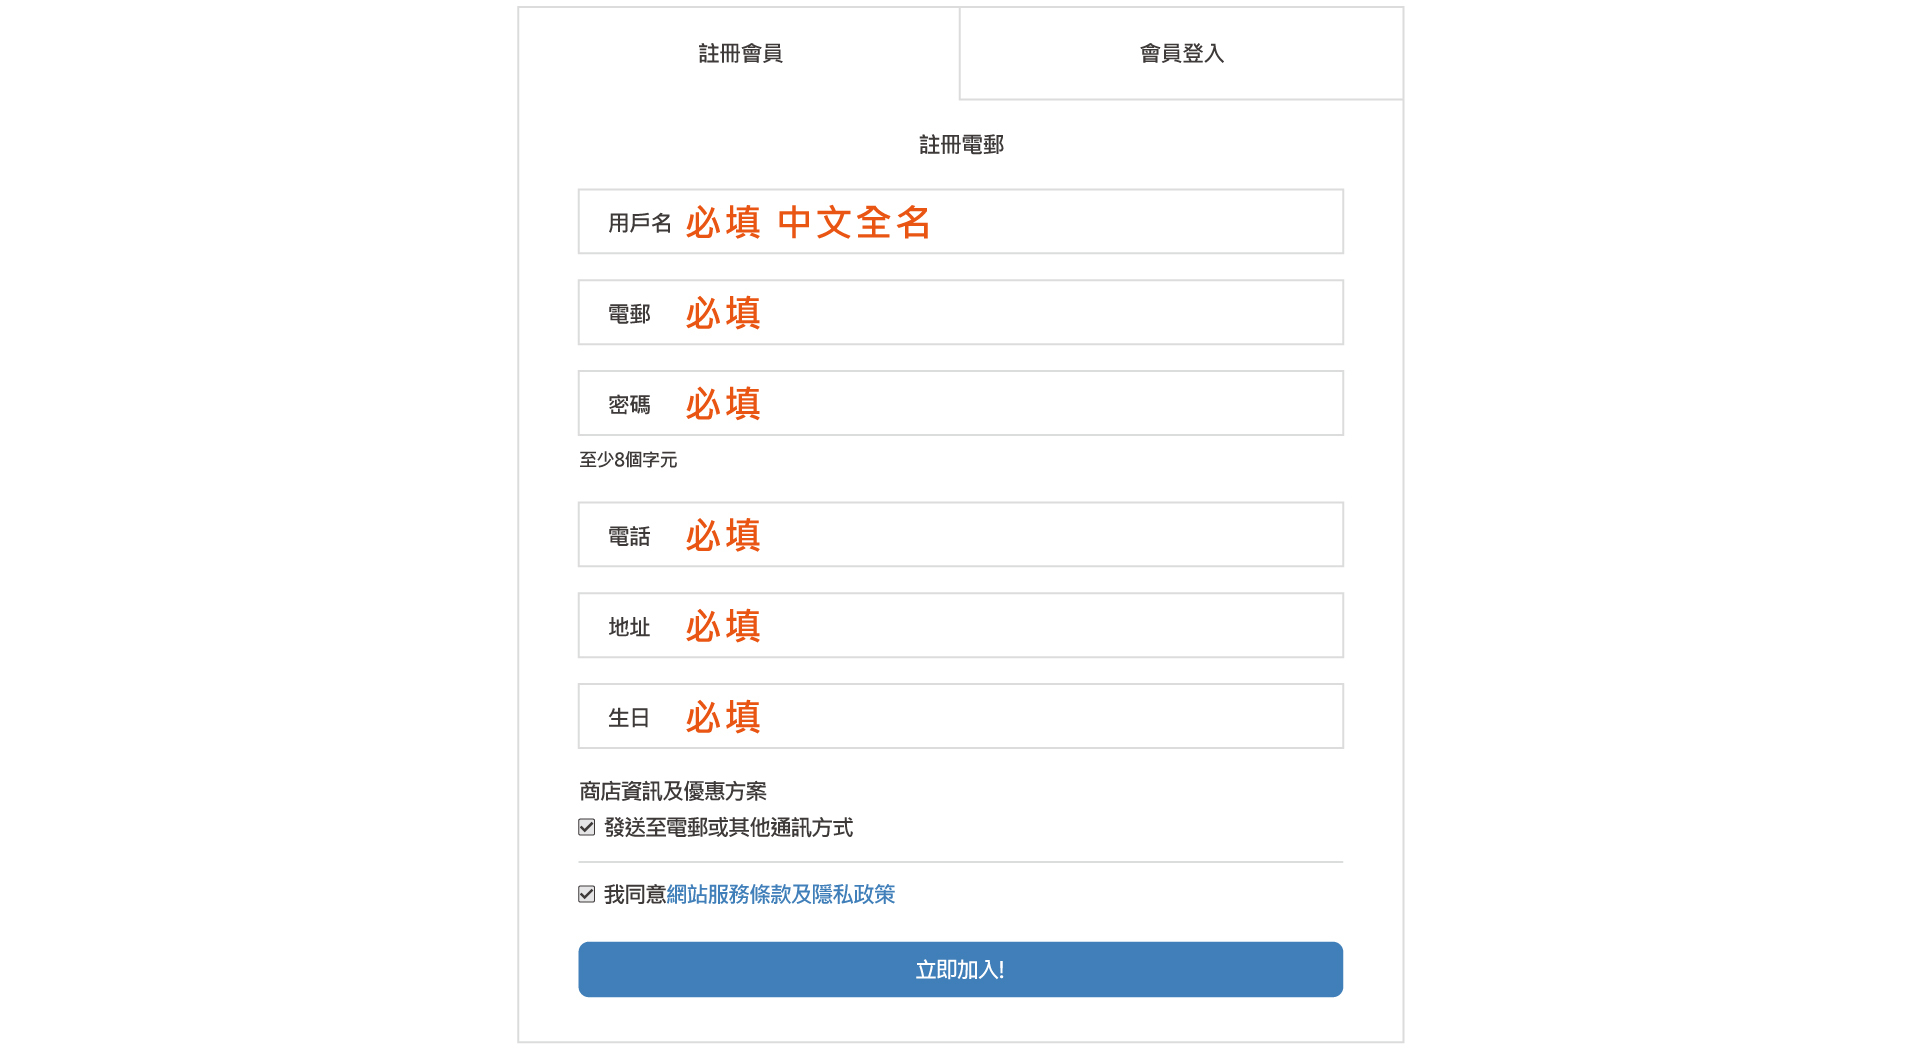Switch to the 註冊會員 tab
Screen dimensions: 1920x1049
click(x=739, y=54)
